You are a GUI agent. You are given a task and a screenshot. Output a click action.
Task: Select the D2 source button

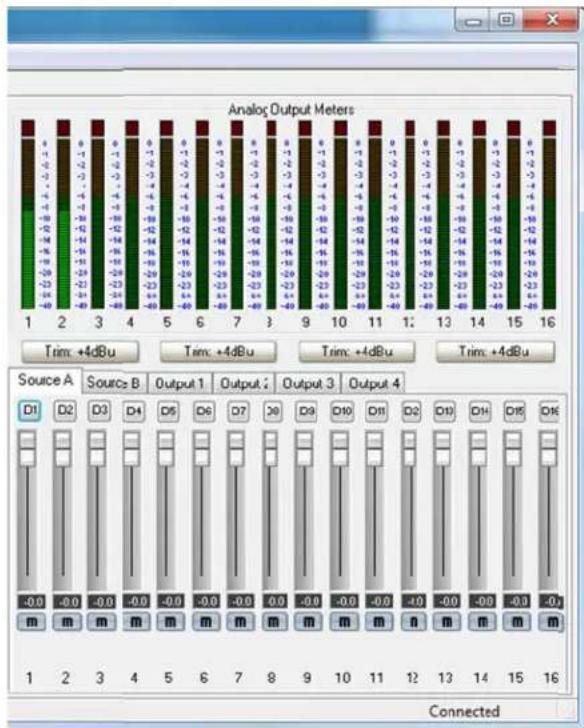click(x=65, y=410)
